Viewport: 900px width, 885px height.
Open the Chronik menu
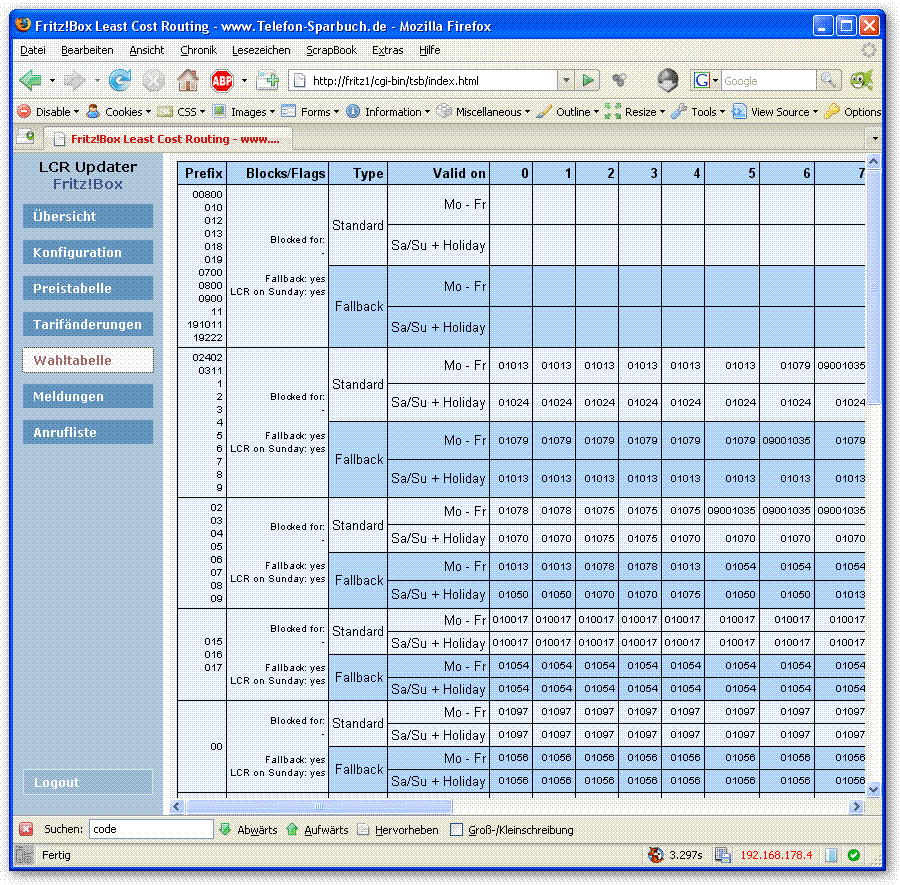(198, 50)
